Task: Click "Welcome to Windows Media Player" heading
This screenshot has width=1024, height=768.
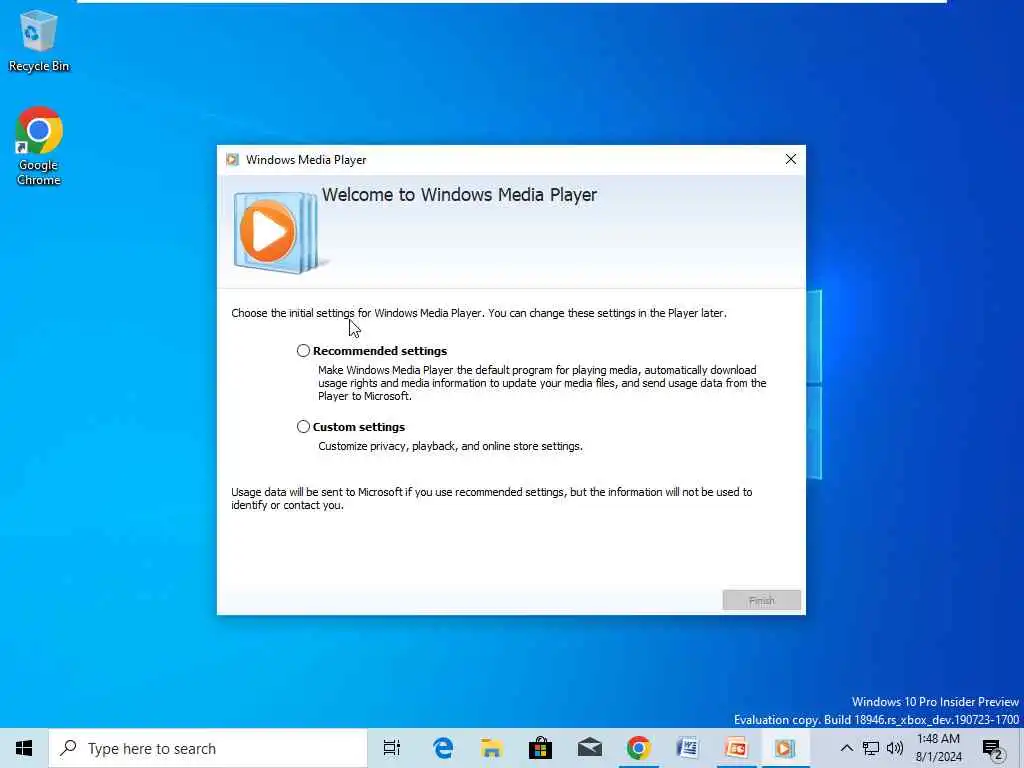Action: 459,195
